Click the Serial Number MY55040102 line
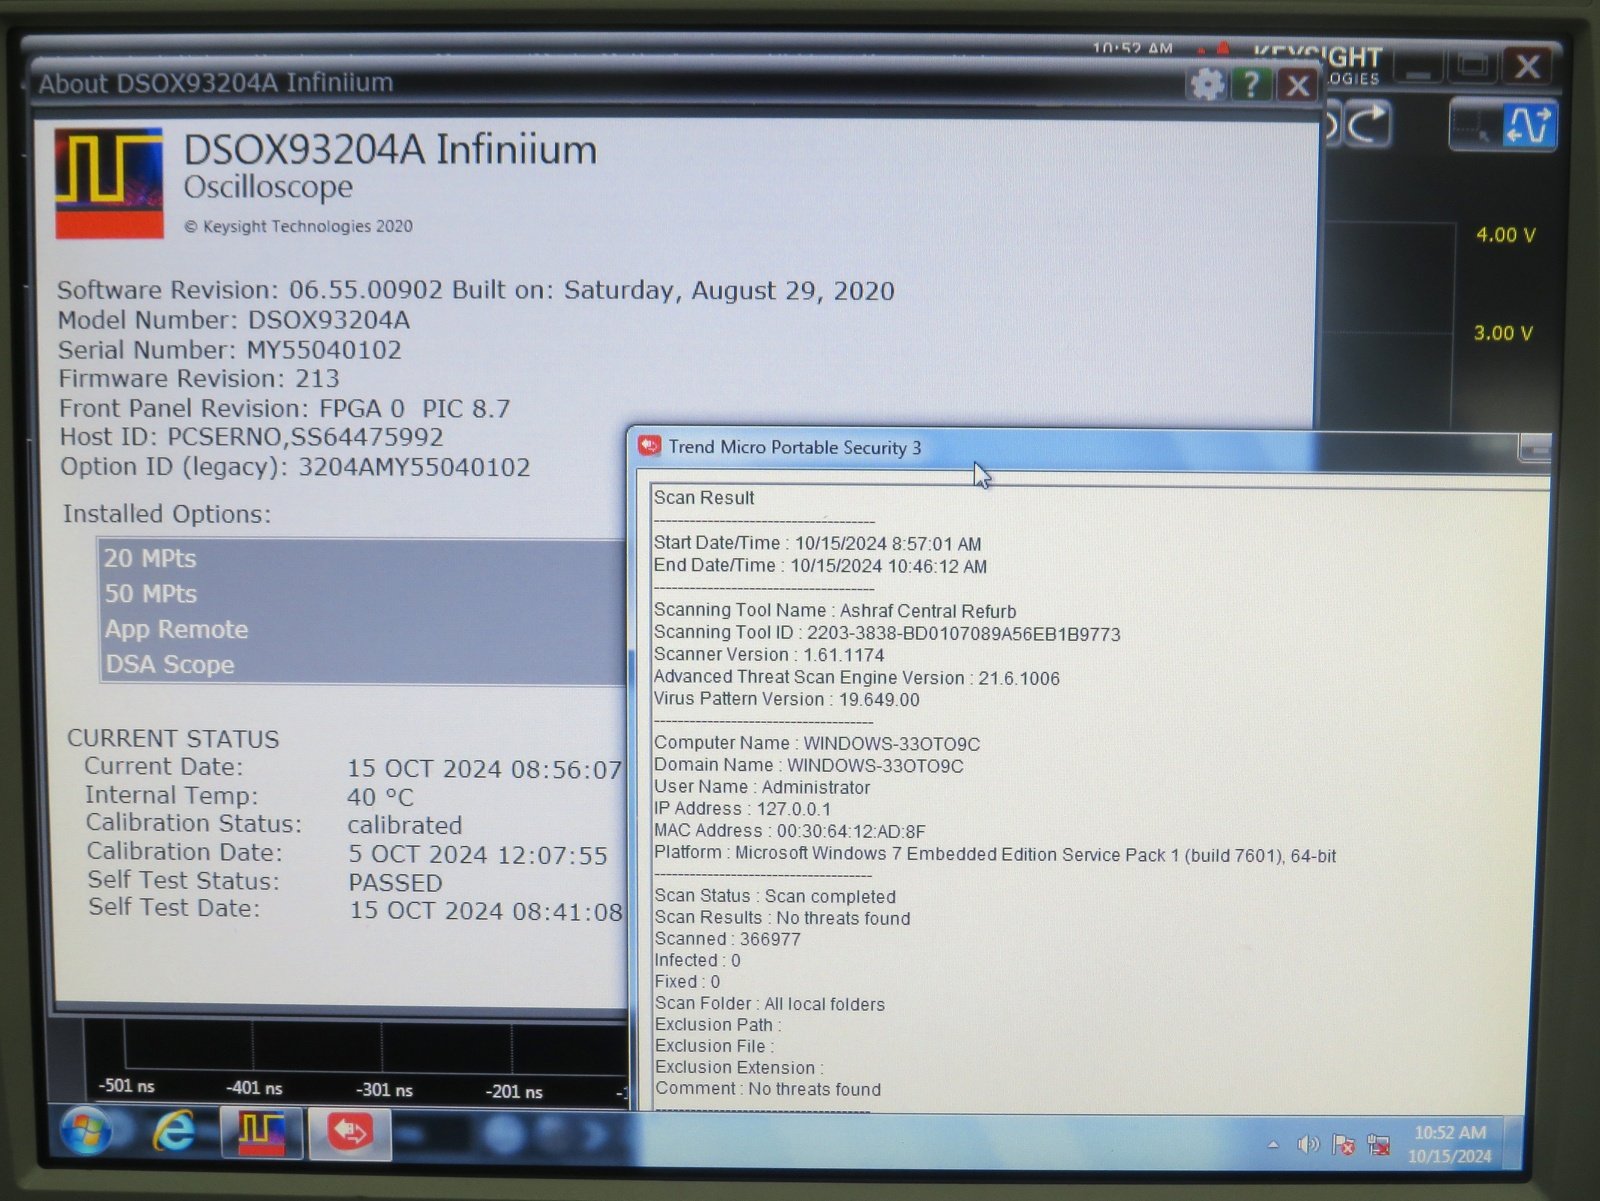This screenshot has height=1201, width=1600. (230, 350)
